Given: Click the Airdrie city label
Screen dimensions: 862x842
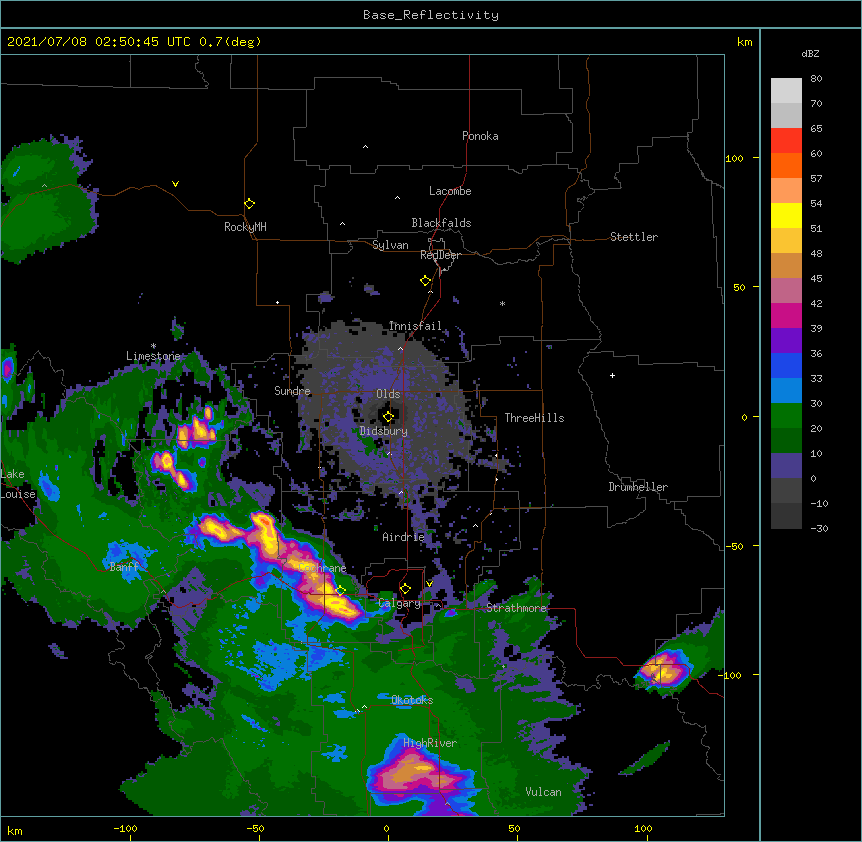Looking at the screenshot, I should (403, 537).
